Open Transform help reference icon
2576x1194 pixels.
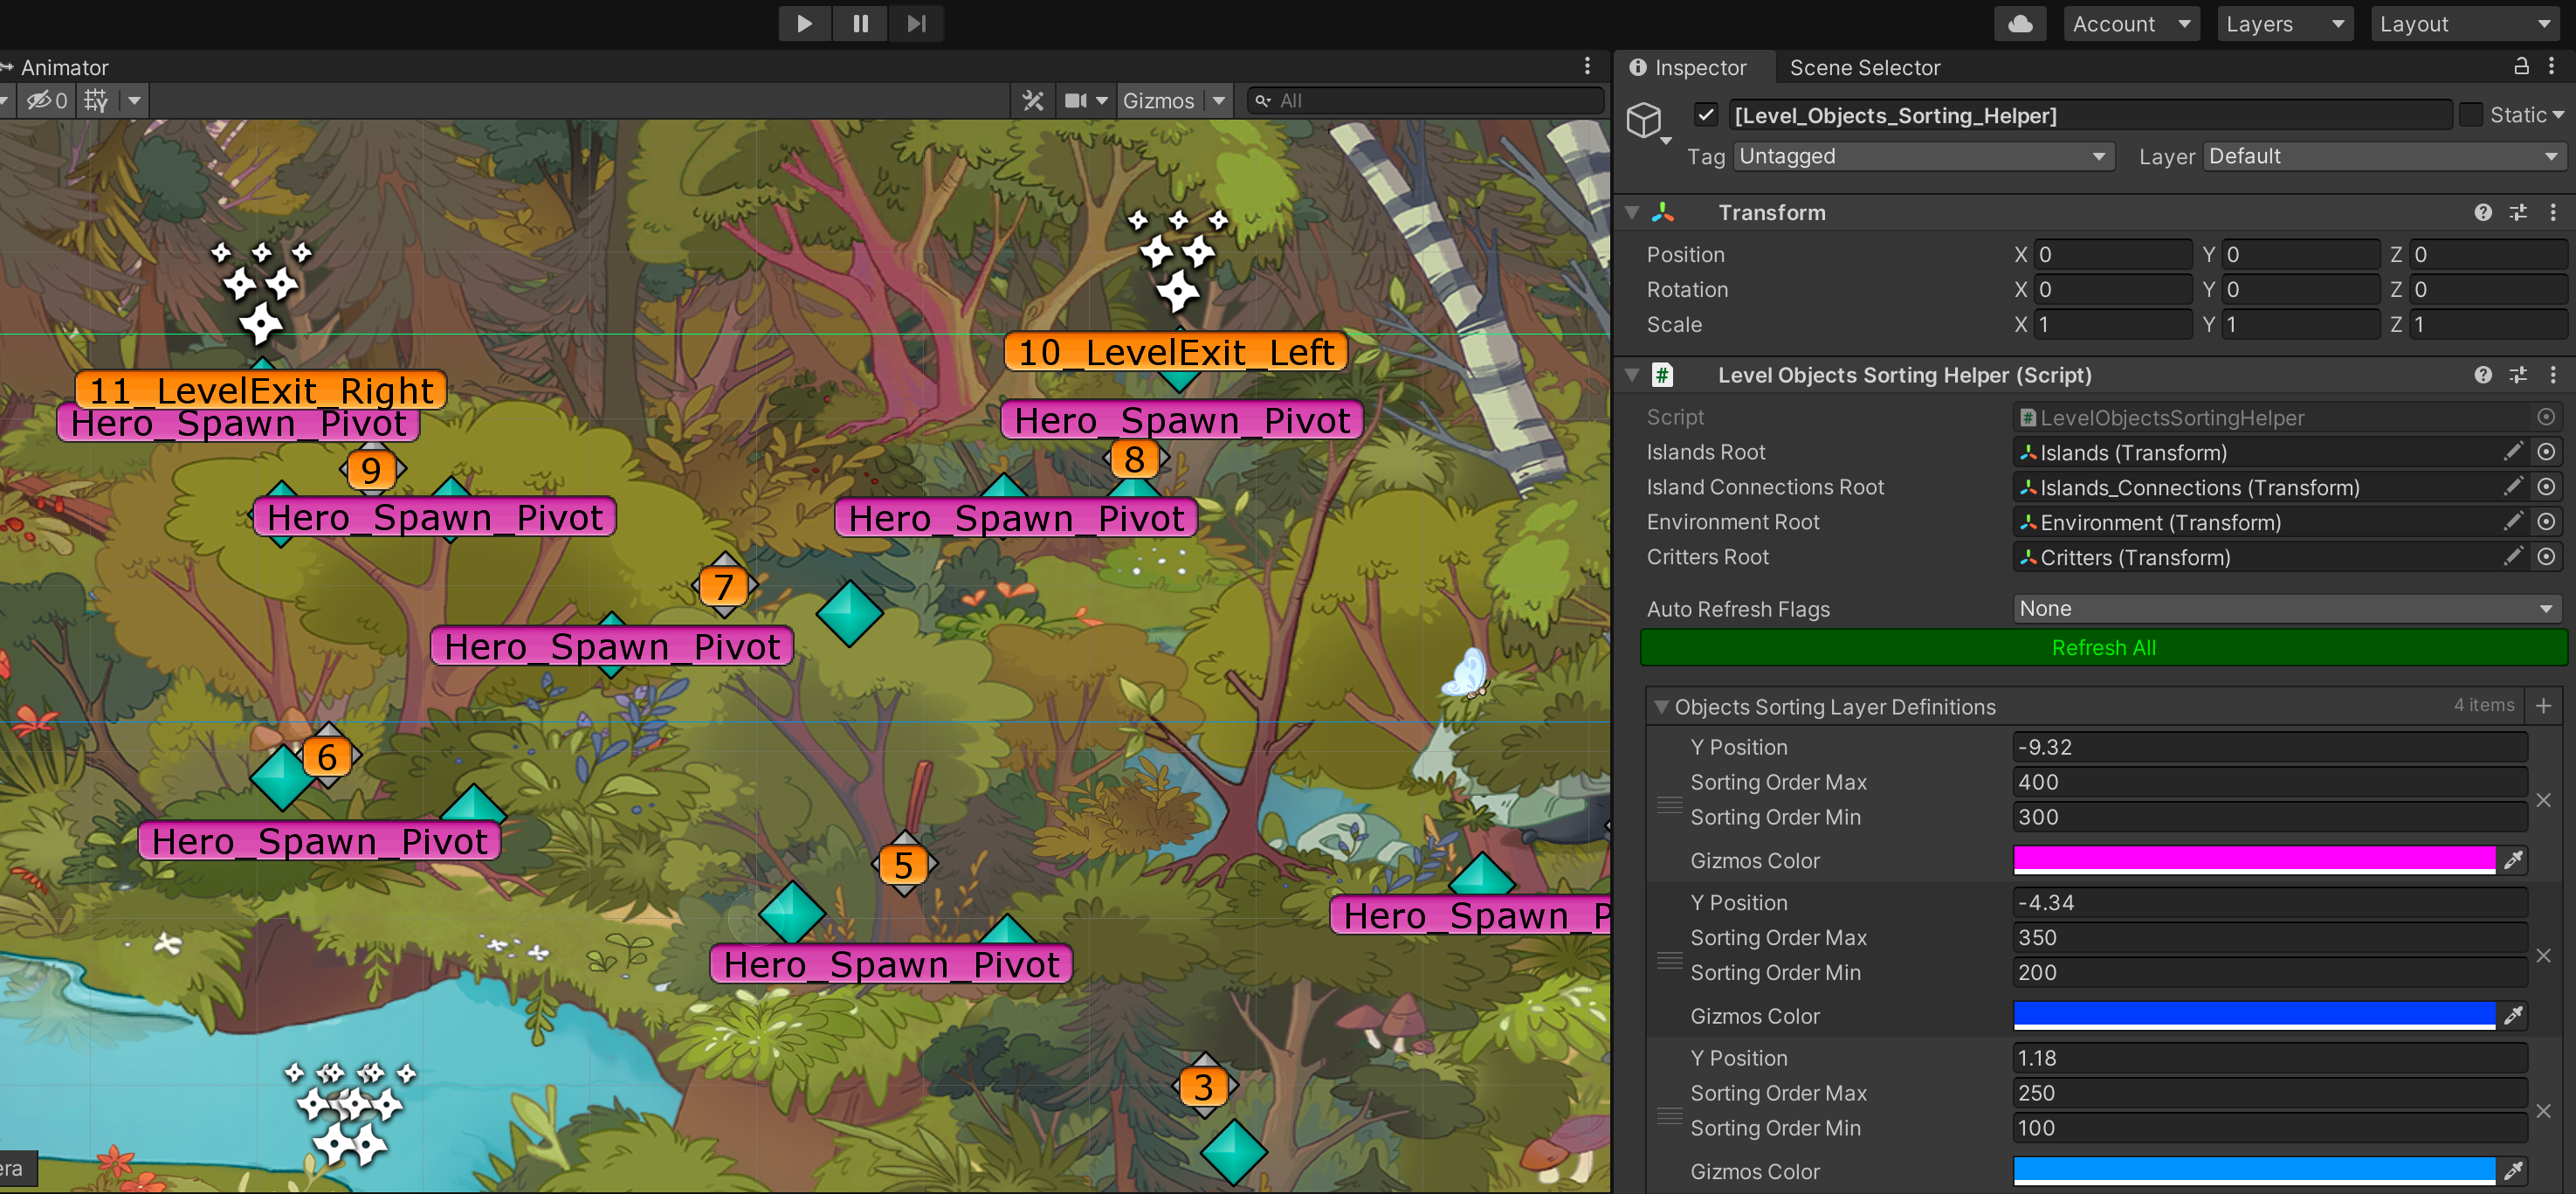coord(2483,212)
